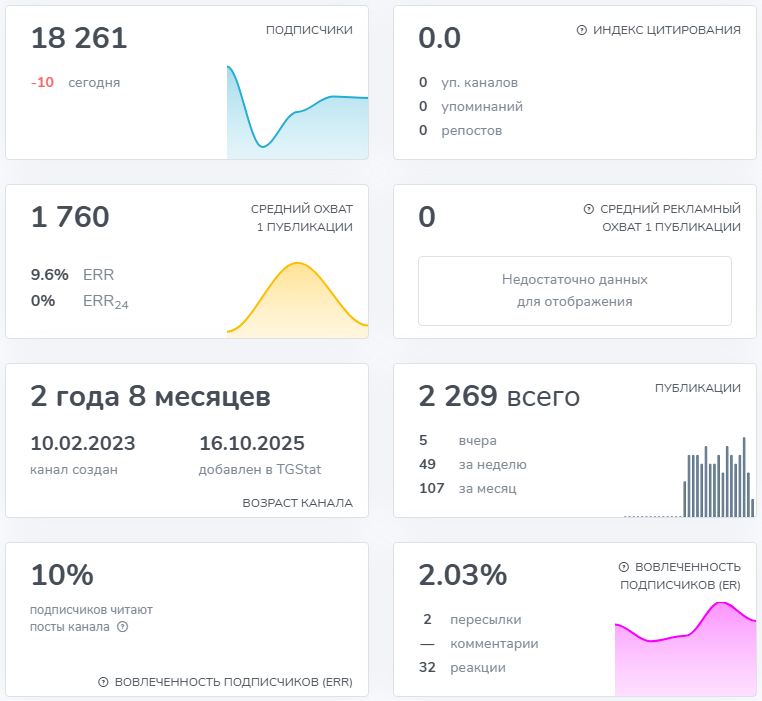Click help icon beside Индекс цитирования
The height and width of the screenshot is (701, 762).
coord(582,30)
